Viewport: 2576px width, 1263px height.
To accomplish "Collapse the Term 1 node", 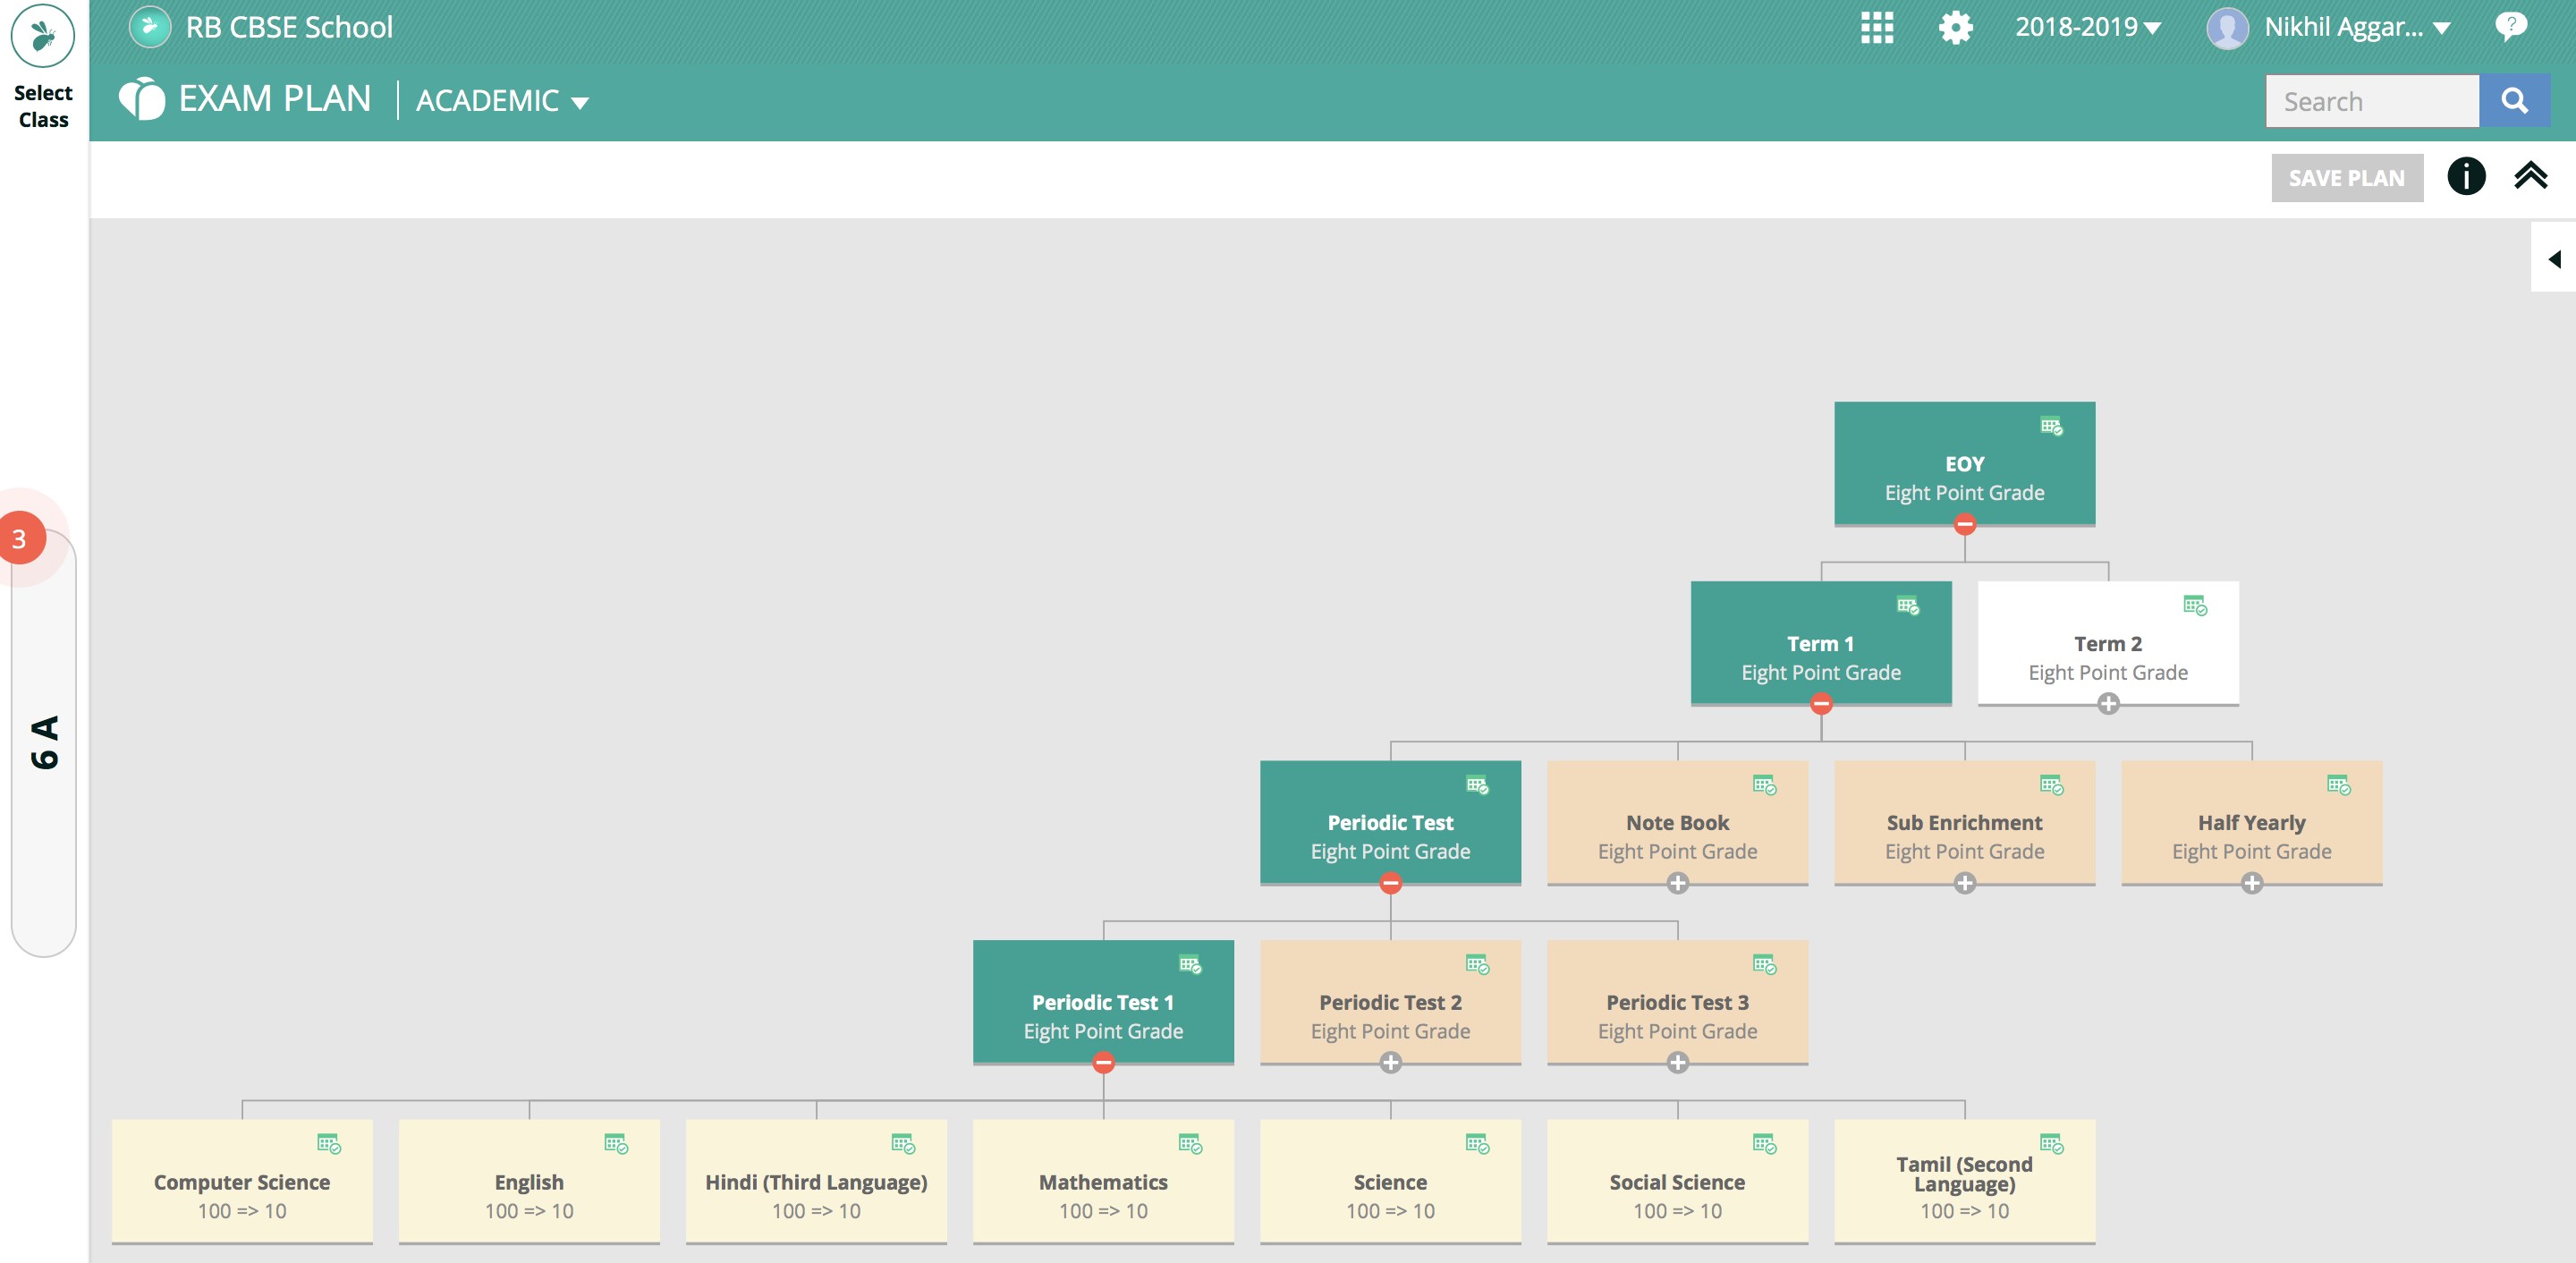I will (1821, 704).
